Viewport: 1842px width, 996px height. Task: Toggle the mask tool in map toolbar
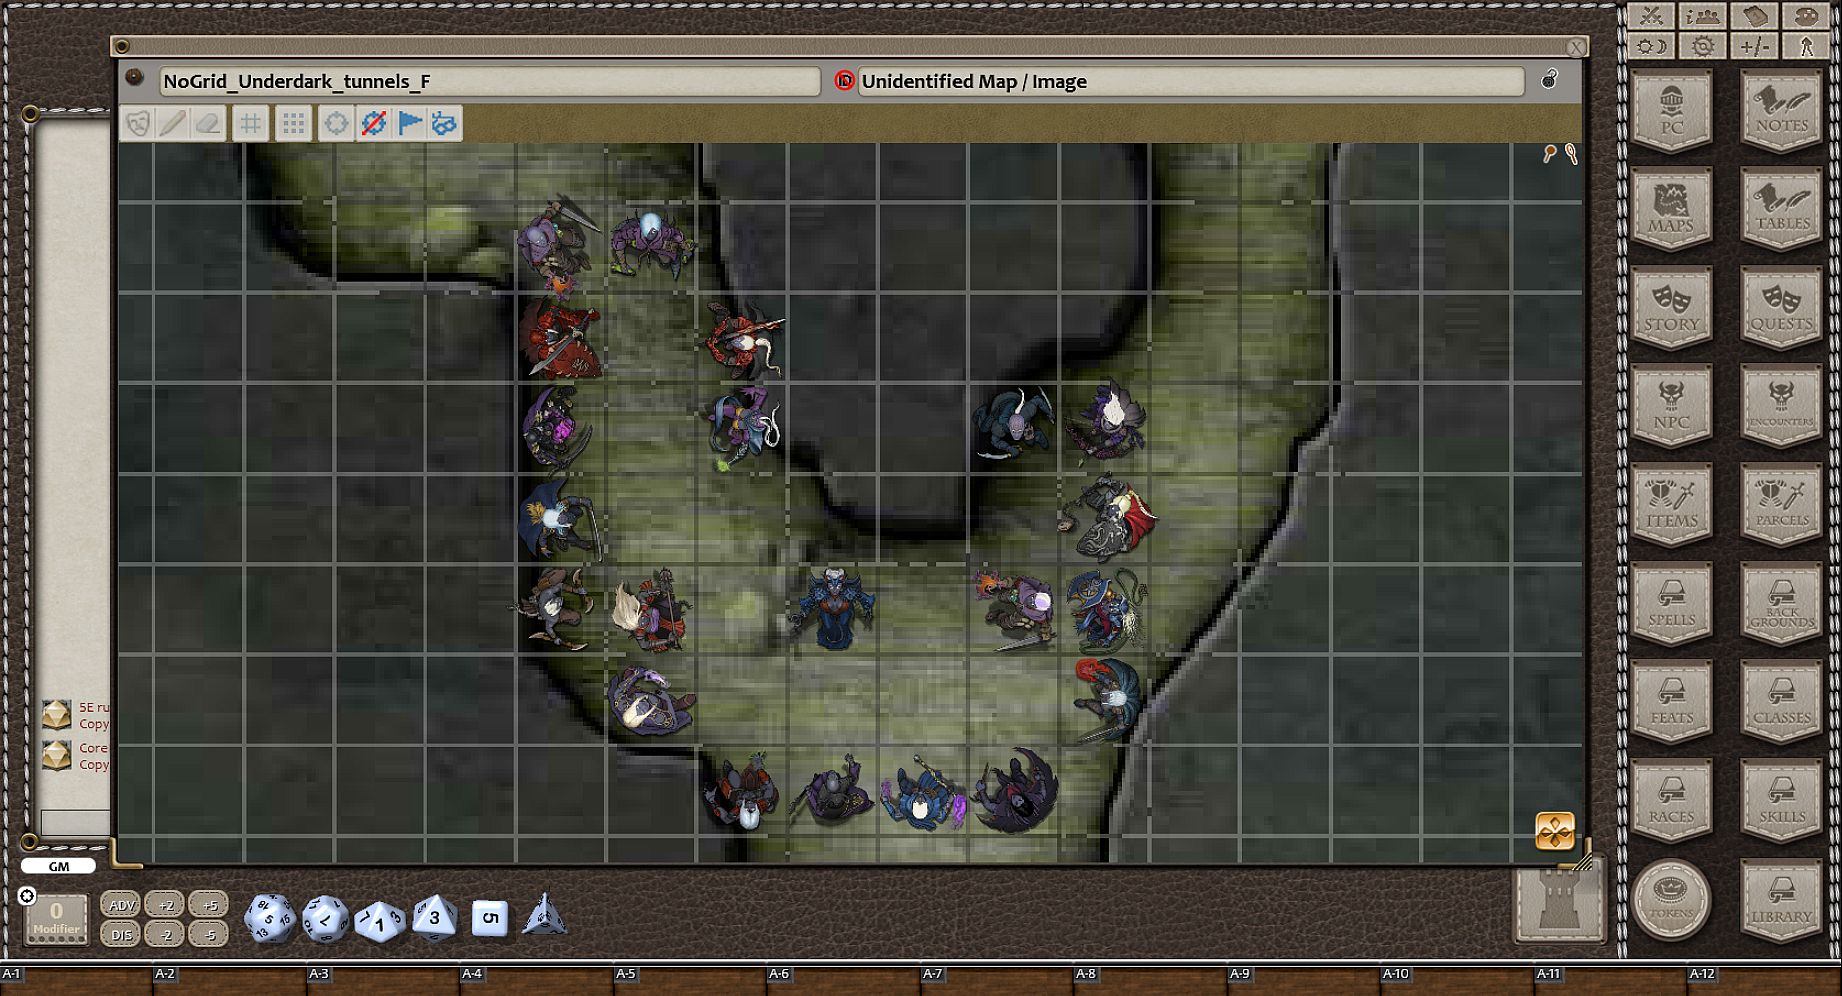pyautogui.click(x=138, y=123)
